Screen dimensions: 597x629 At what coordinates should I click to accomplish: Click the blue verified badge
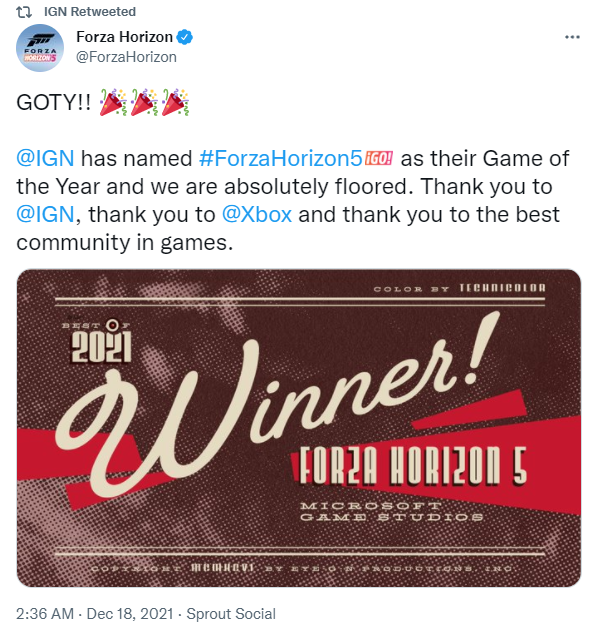[185, 37]
